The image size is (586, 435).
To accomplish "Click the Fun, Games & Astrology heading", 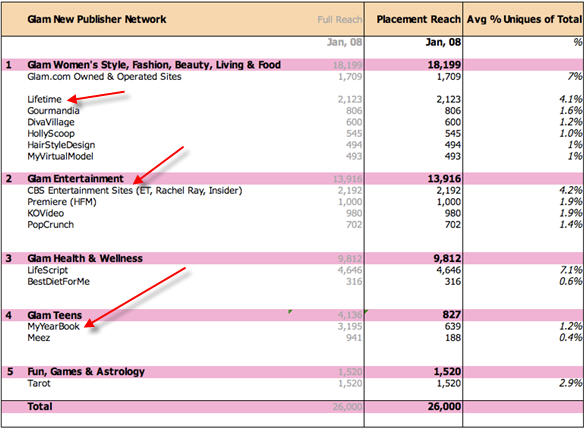I will 86,371.
